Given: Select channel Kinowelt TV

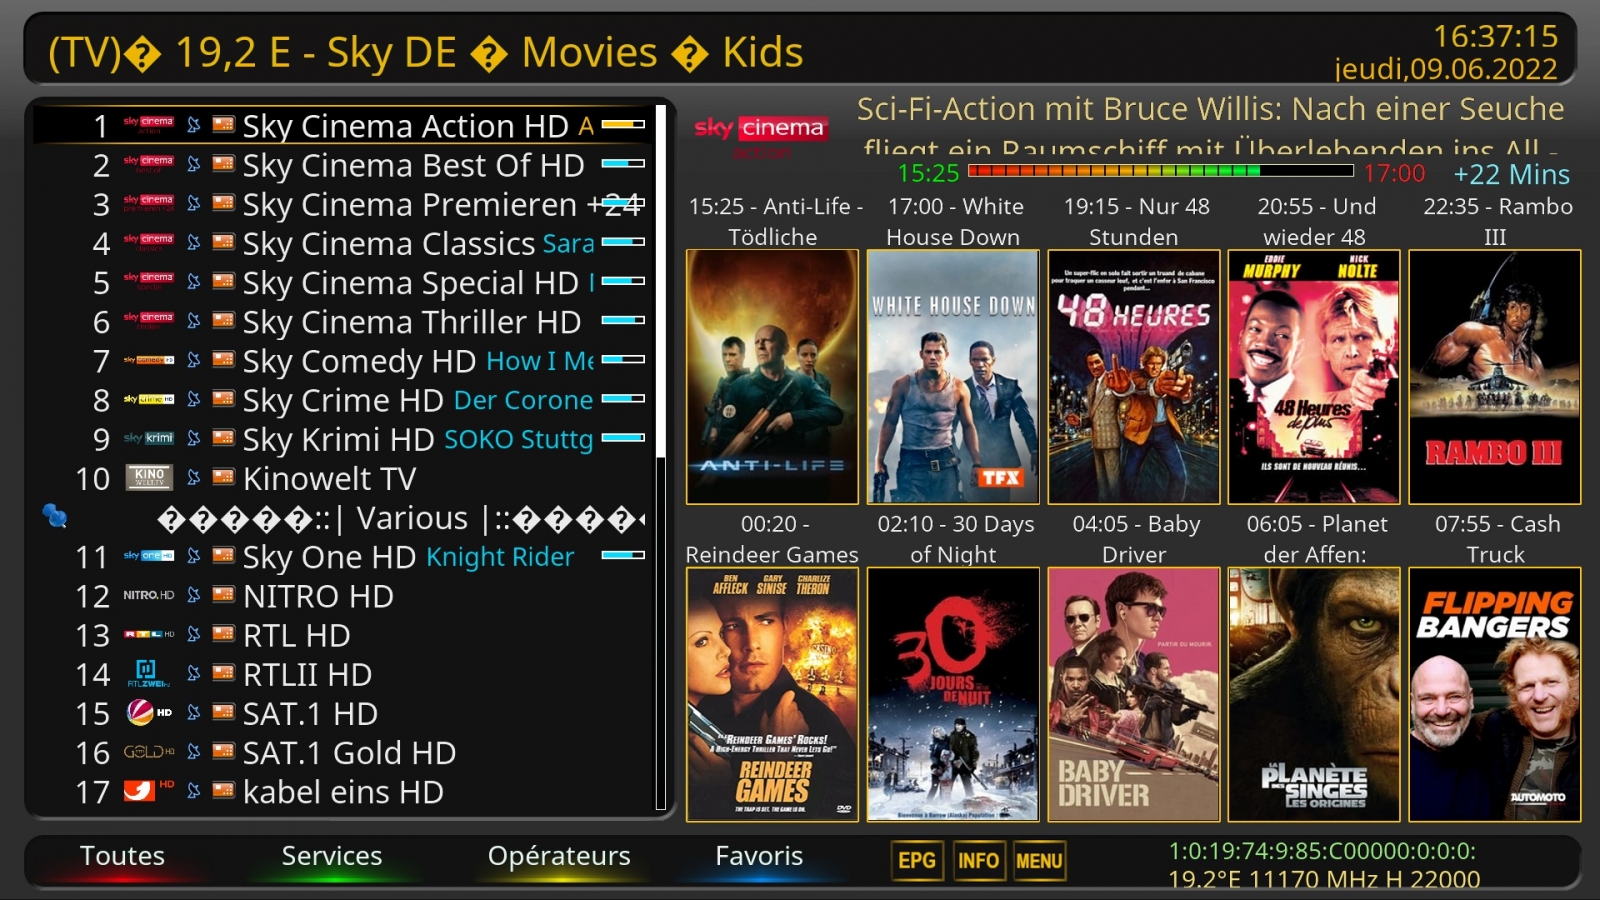Looking at the screenshot, I should [x=345, y=478].
